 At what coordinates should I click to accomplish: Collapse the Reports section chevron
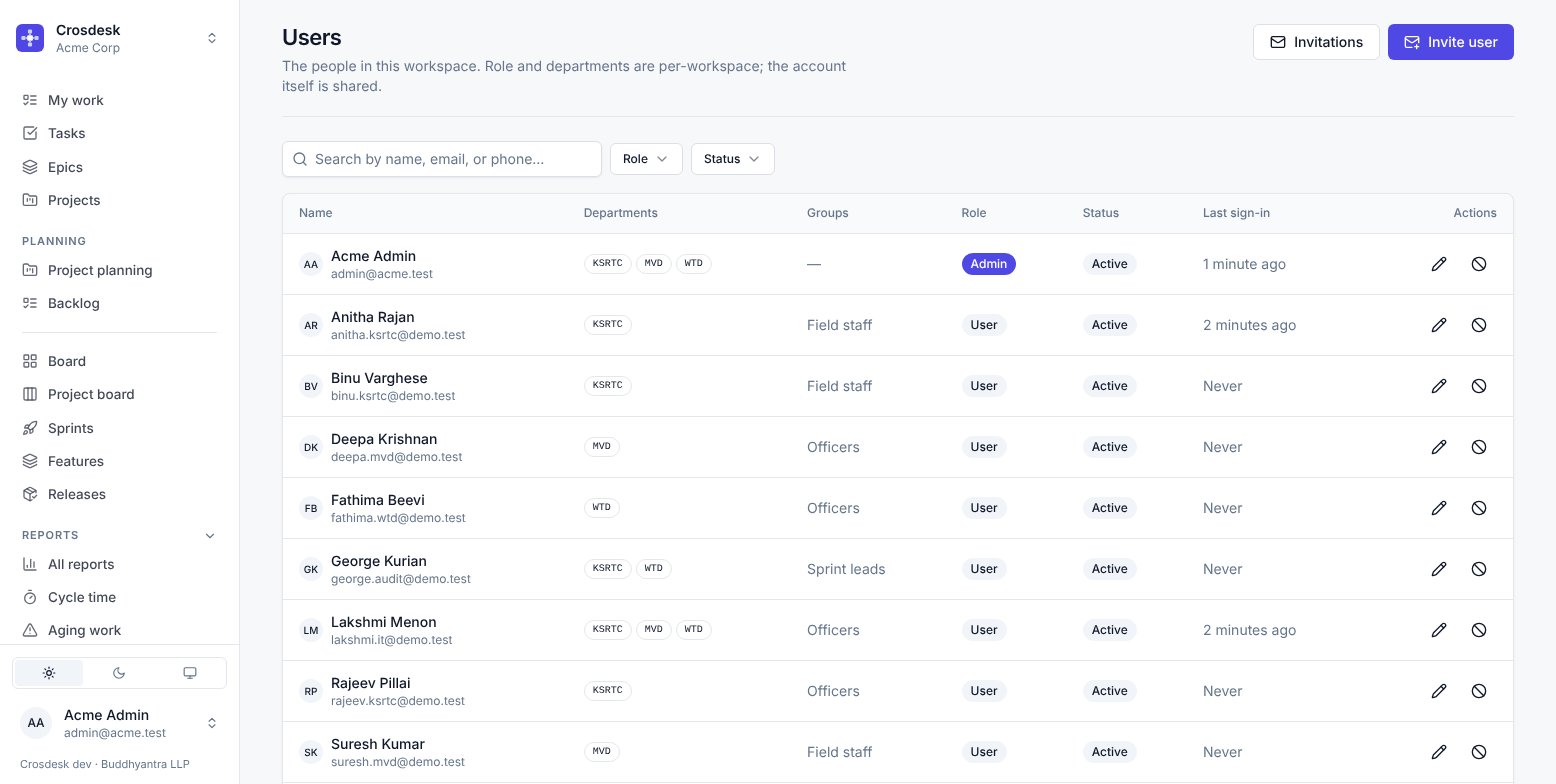210,536
